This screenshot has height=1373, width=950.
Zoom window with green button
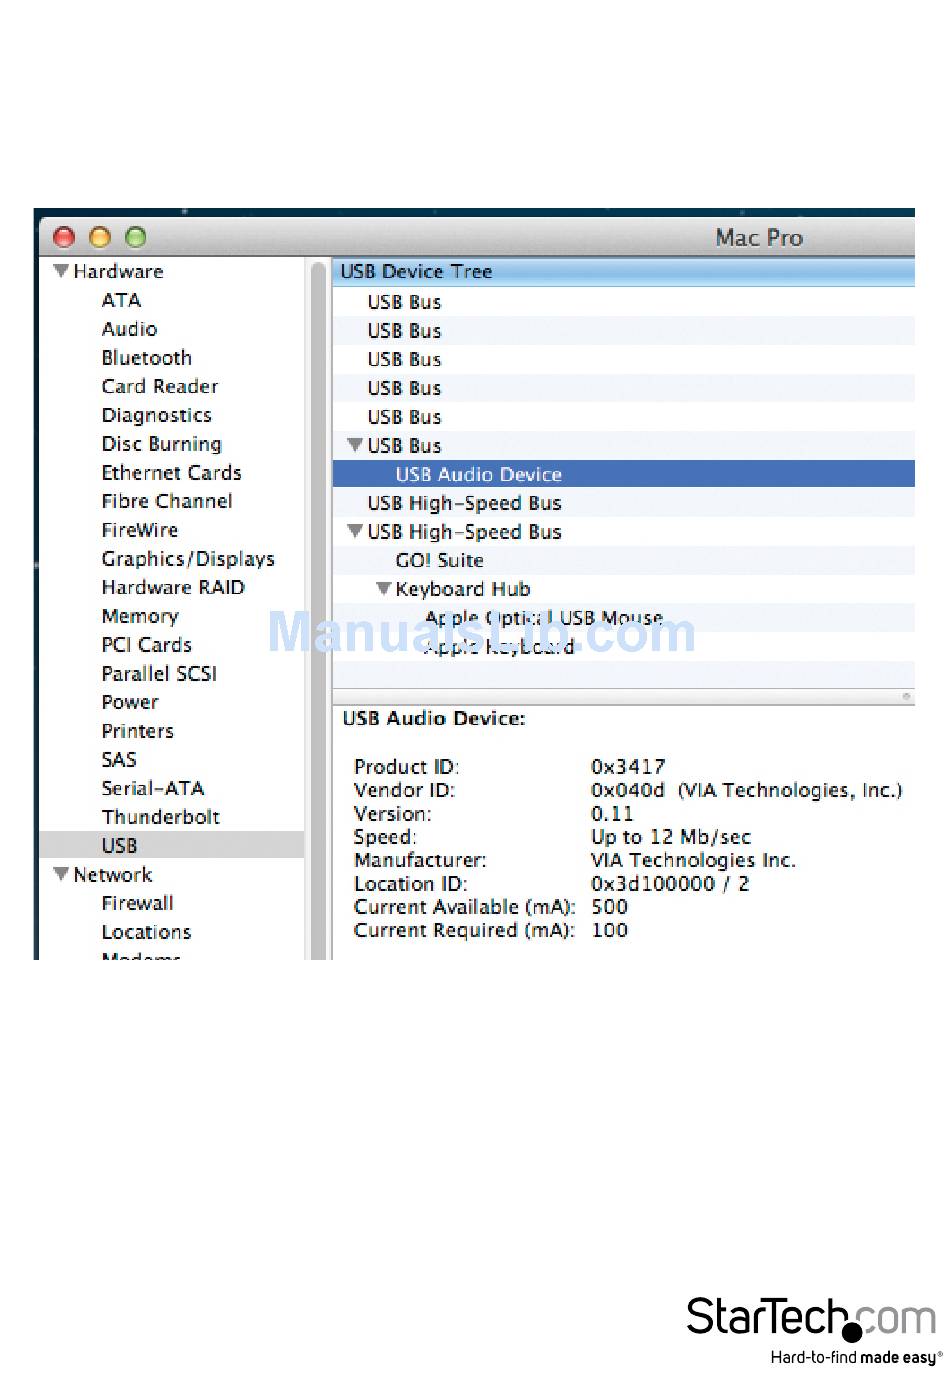(135, 237)
